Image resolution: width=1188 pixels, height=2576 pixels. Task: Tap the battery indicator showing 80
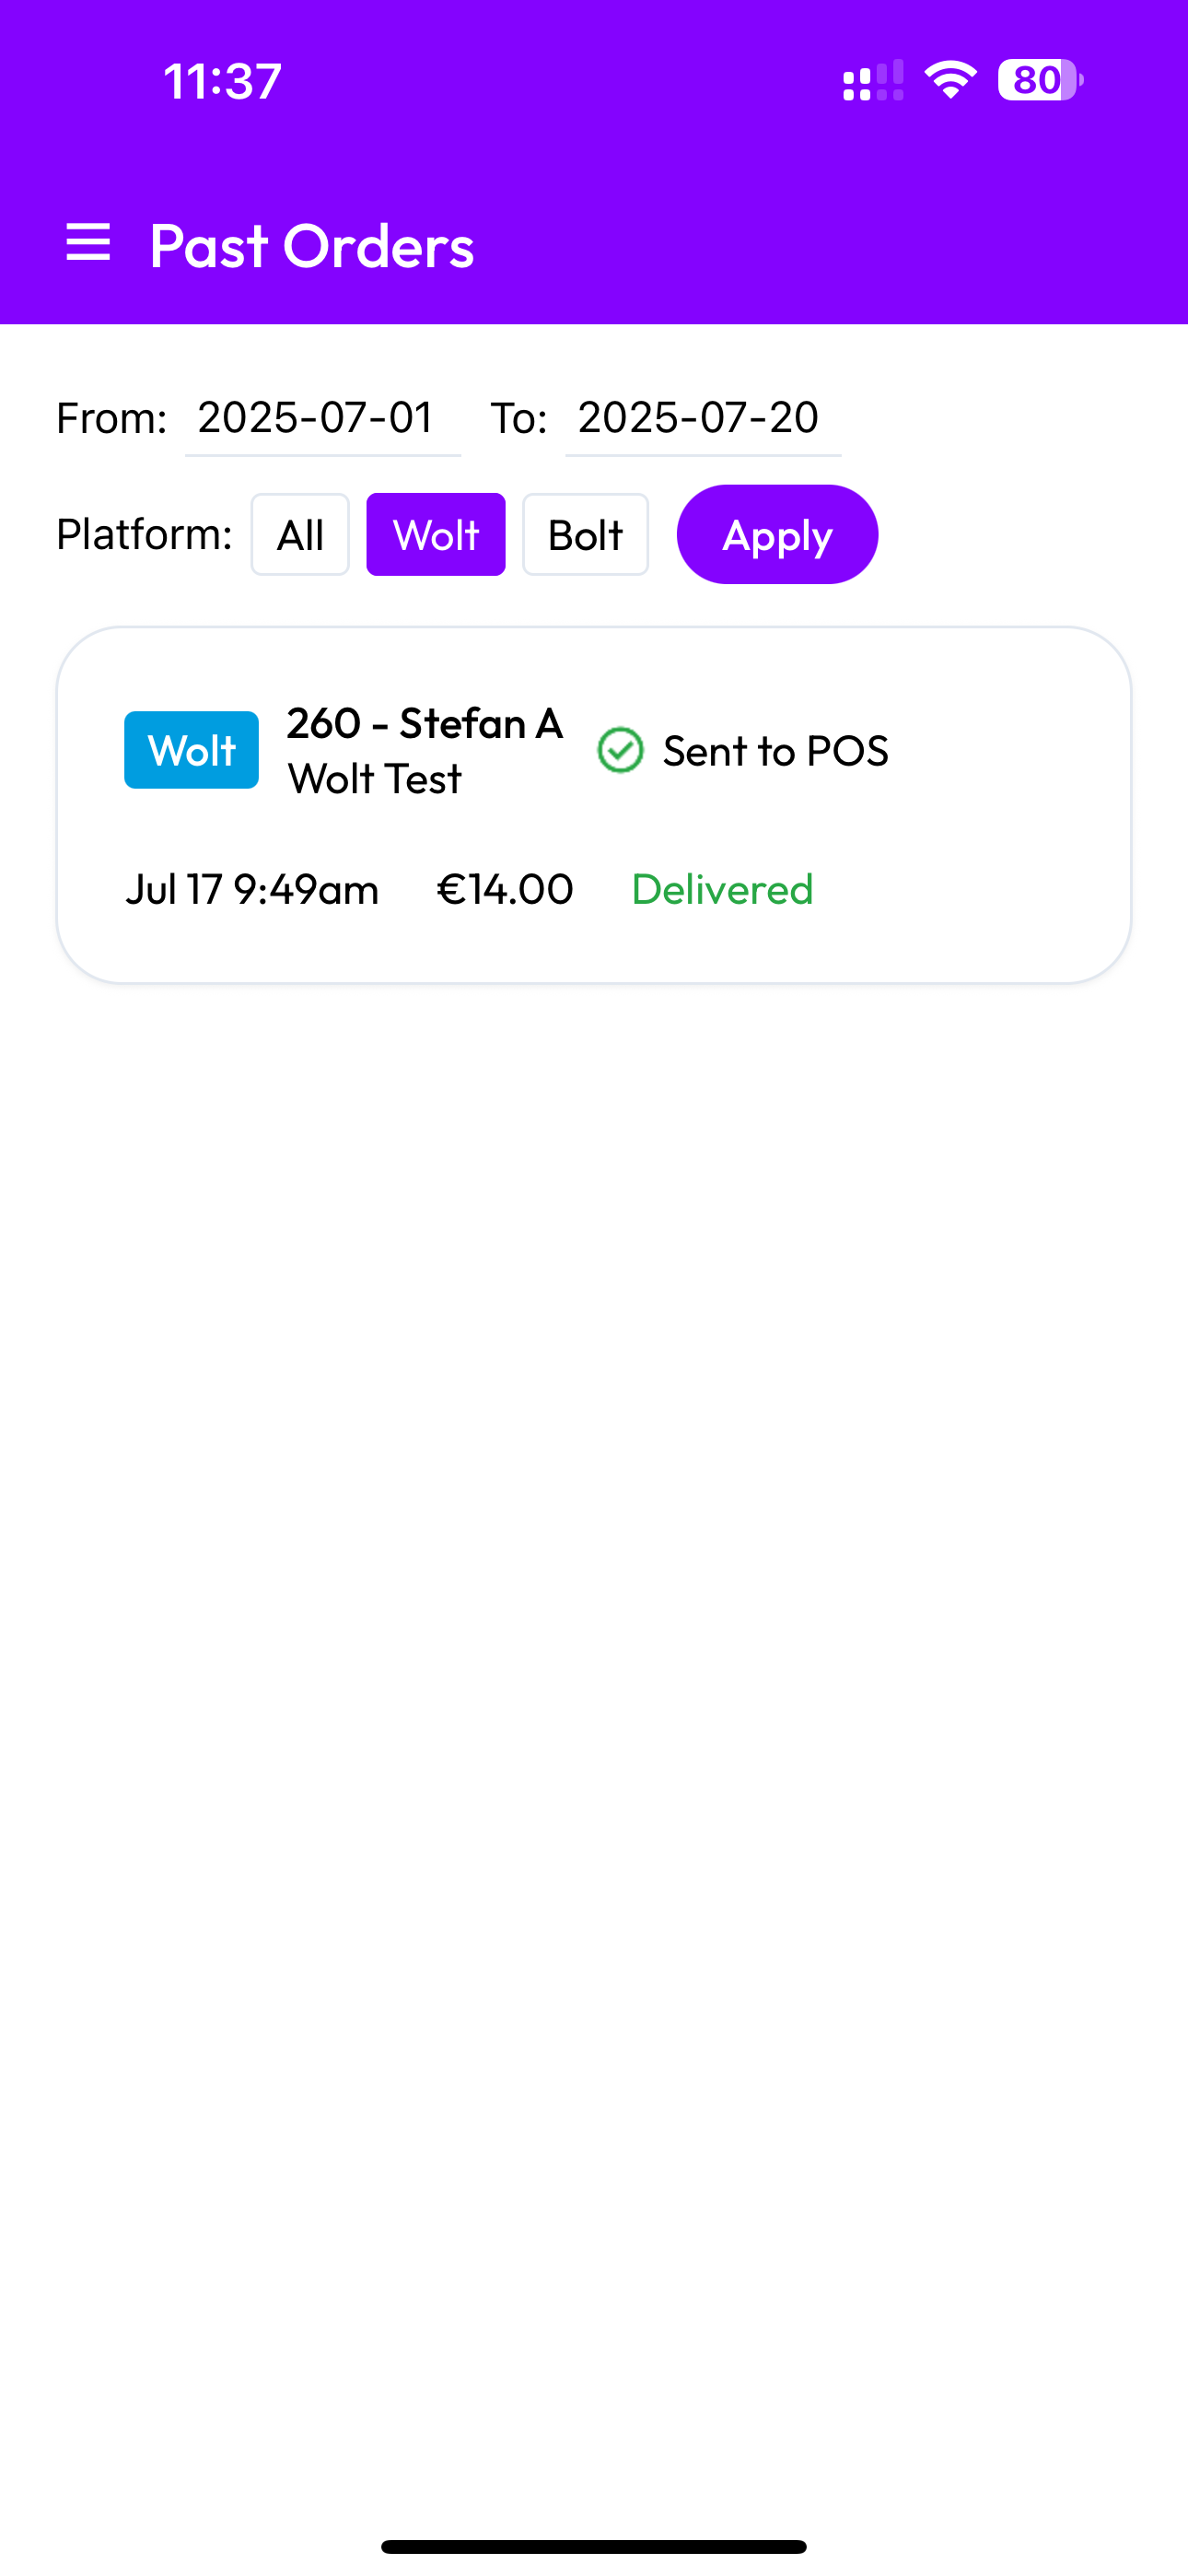click(1040, 80)
